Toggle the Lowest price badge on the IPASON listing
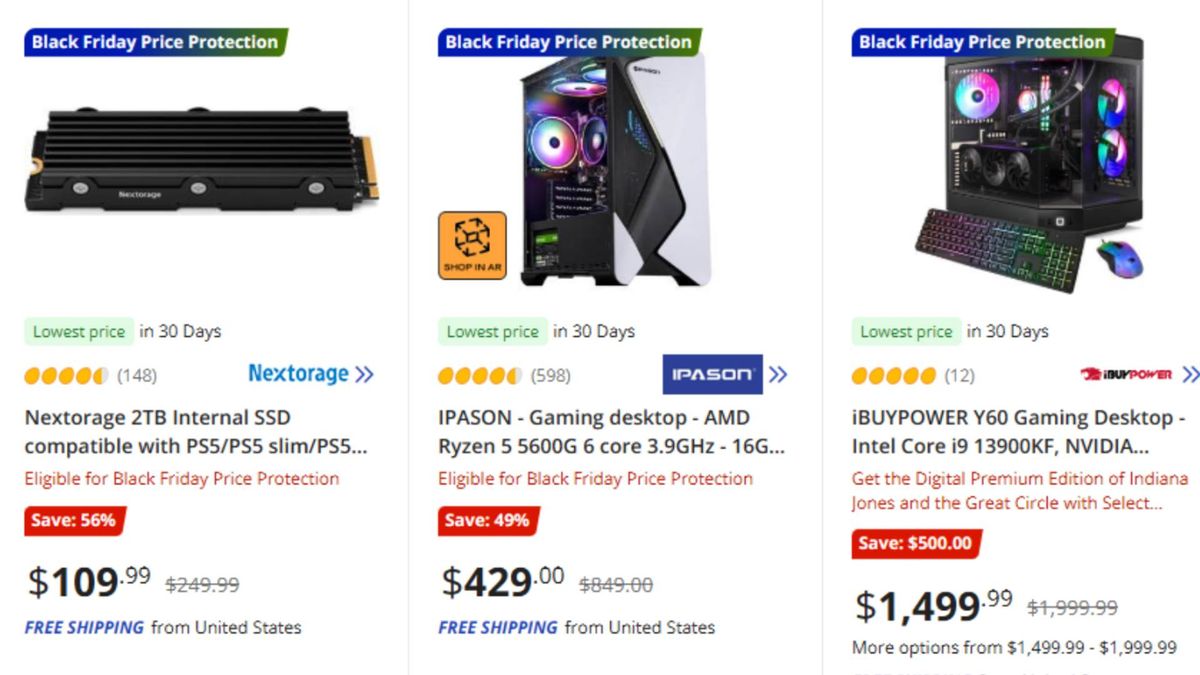Screen dimensions: 1200x675 492,331
